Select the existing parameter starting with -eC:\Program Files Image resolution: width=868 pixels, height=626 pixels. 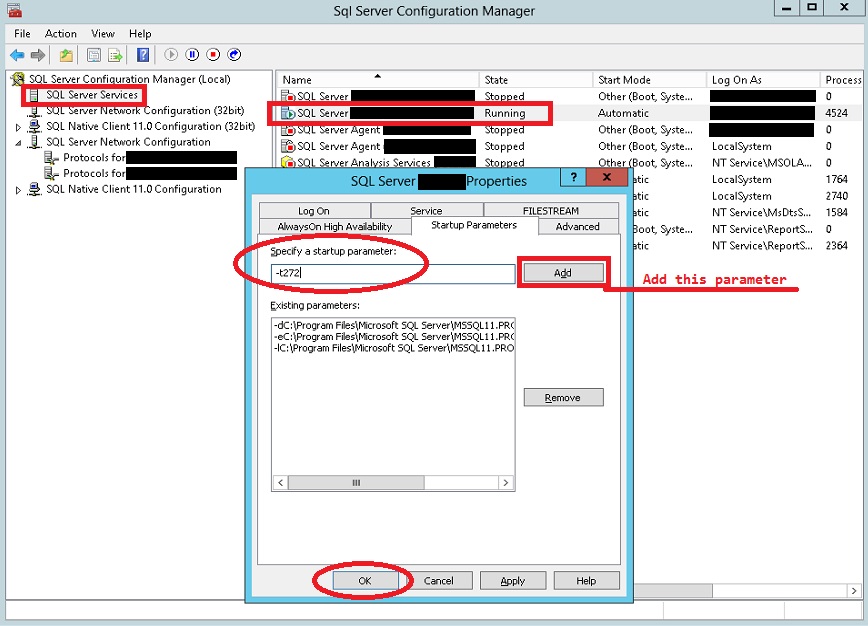coord(394,337)
